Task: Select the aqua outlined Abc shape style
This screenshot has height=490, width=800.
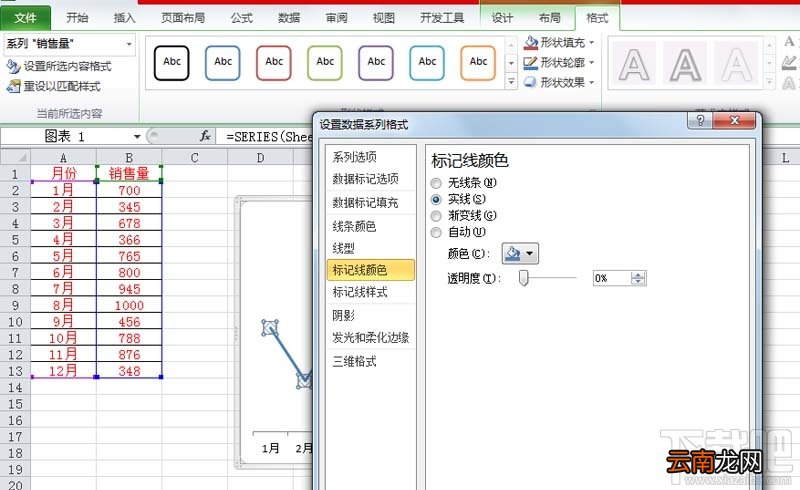Action: [x=427, y=63]
